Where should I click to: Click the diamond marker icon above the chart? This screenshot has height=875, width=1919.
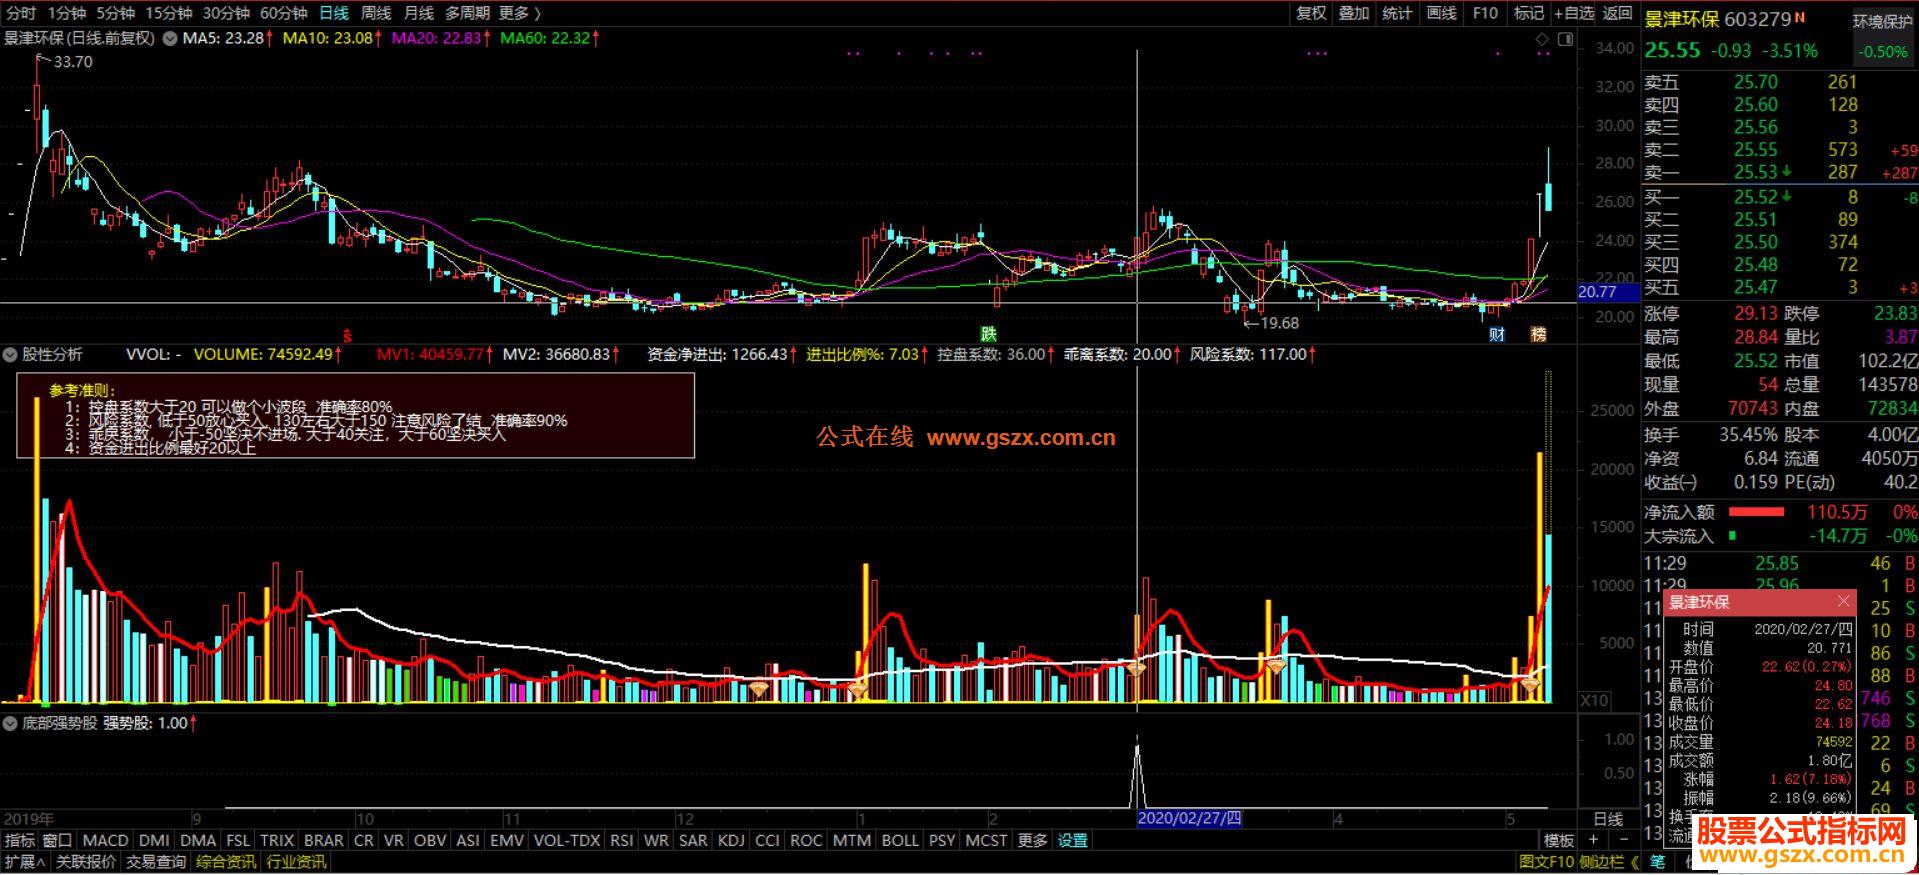[1542, 39]
